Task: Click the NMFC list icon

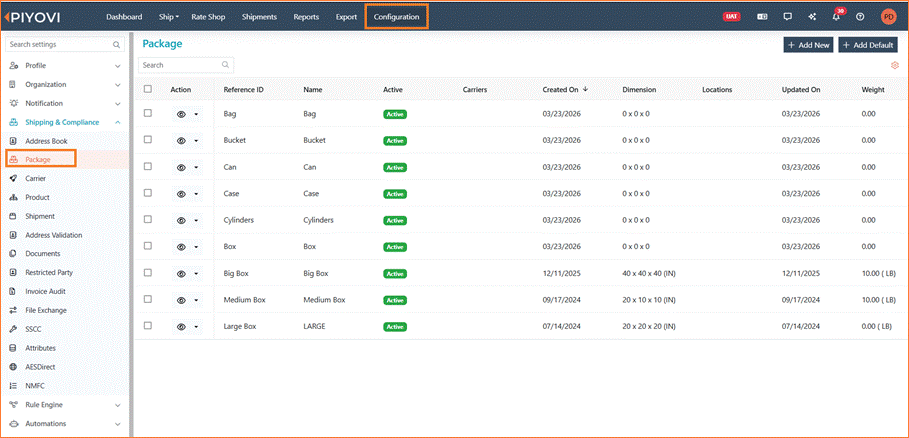Action: click(x=13, y=385)
